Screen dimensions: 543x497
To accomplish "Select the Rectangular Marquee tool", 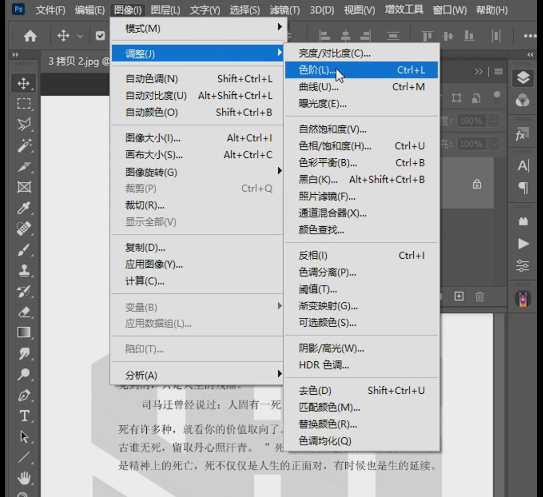I will pyautogui.click(x=24, y=104).
